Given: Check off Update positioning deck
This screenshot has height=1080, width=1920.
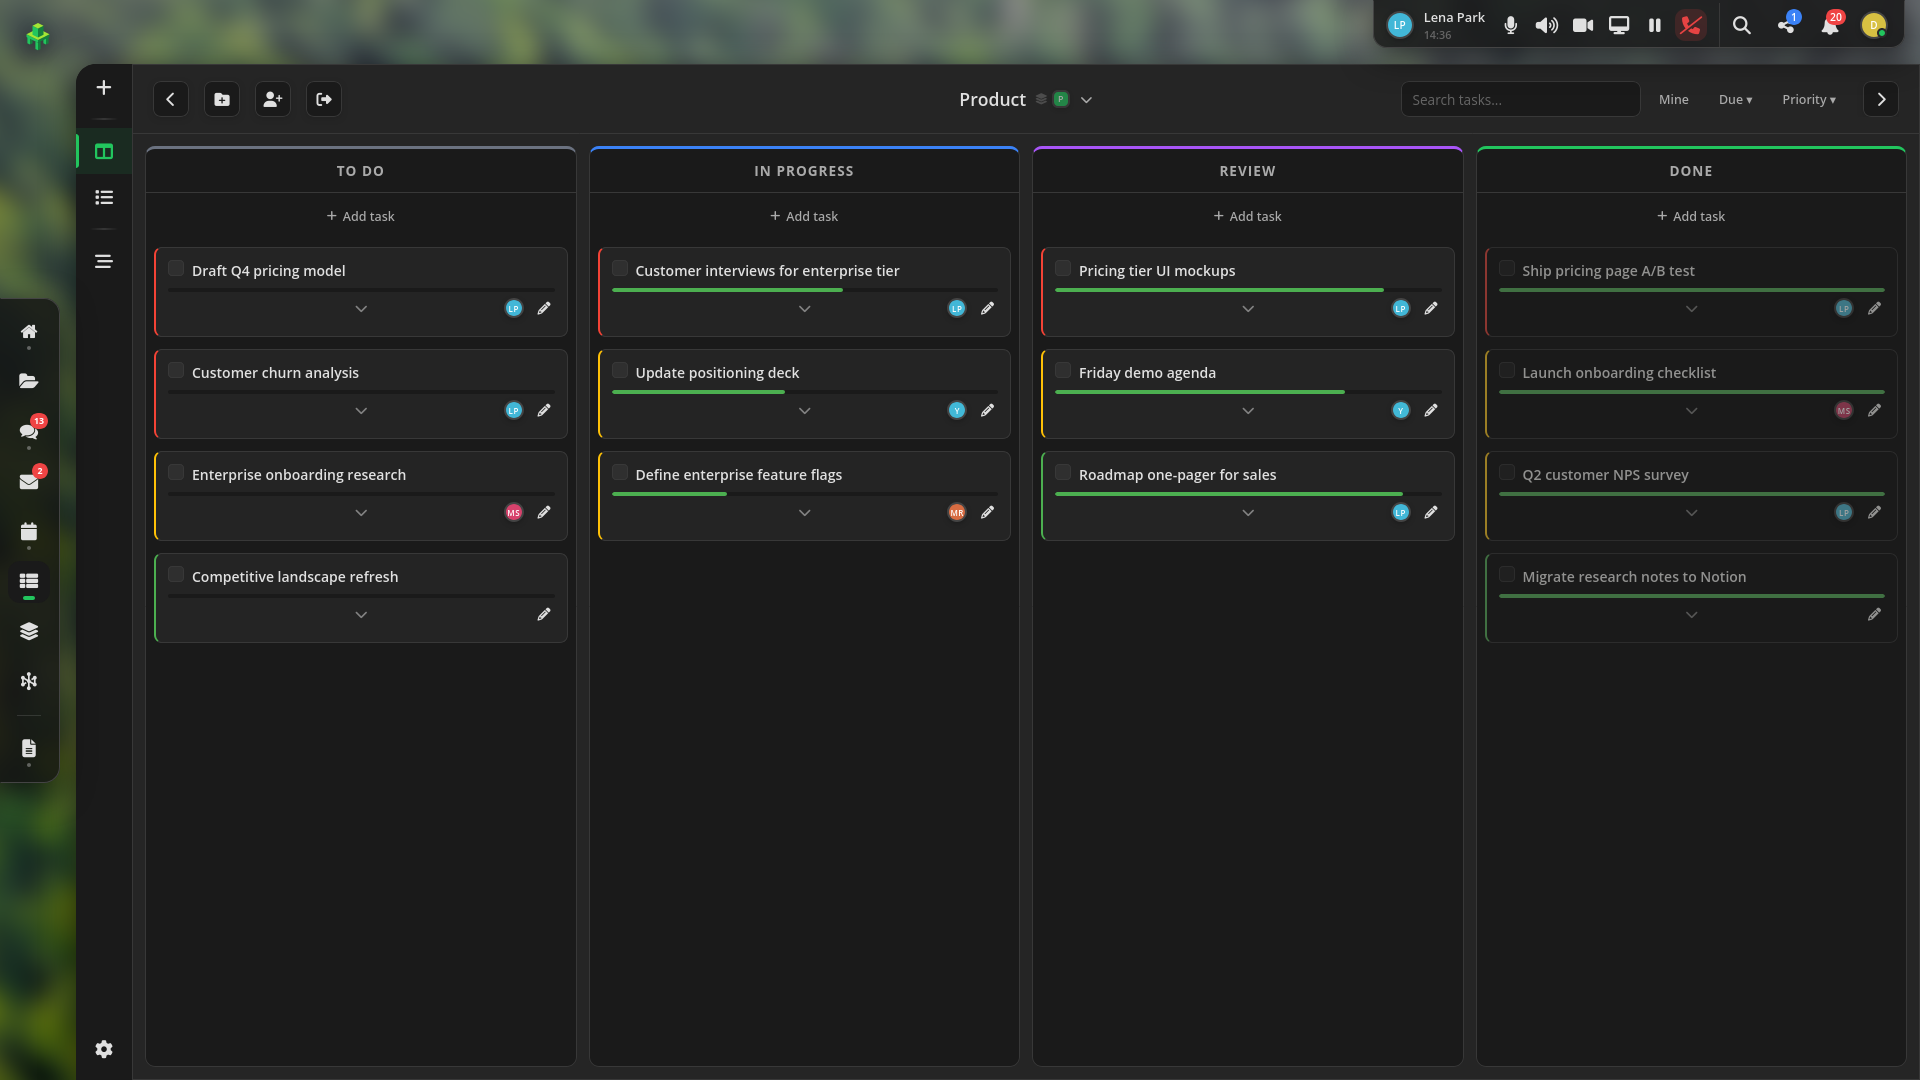Looking at the screenshot, I should click(x=620, y=370).
